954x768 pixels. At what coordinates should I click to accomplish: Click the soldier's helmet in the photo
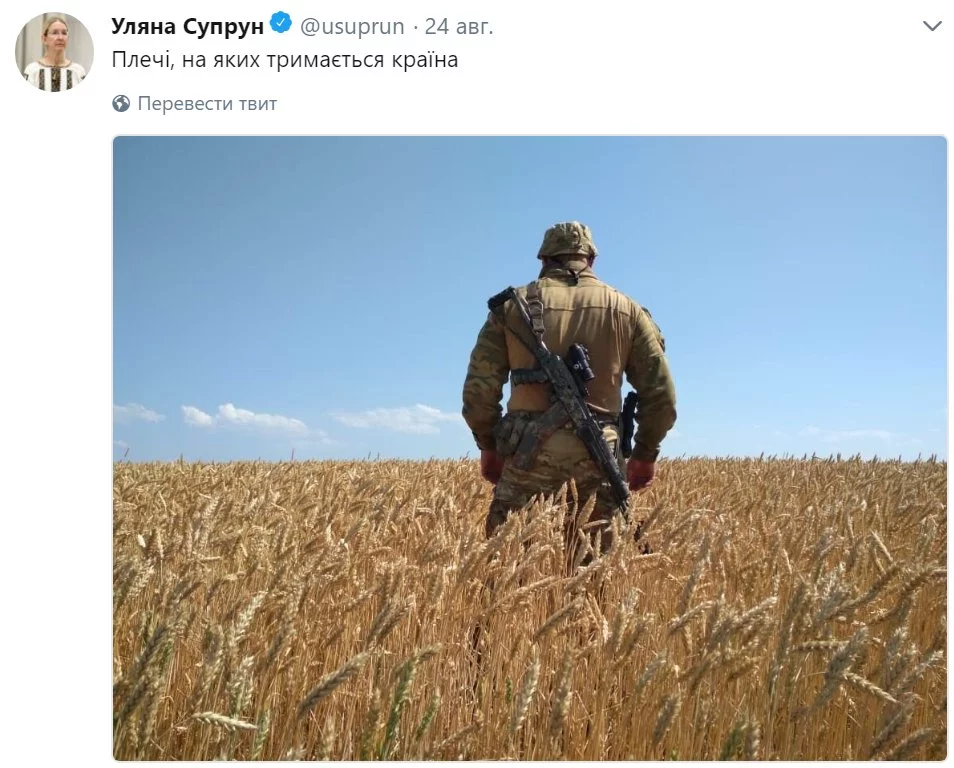(x=567, y=240)
